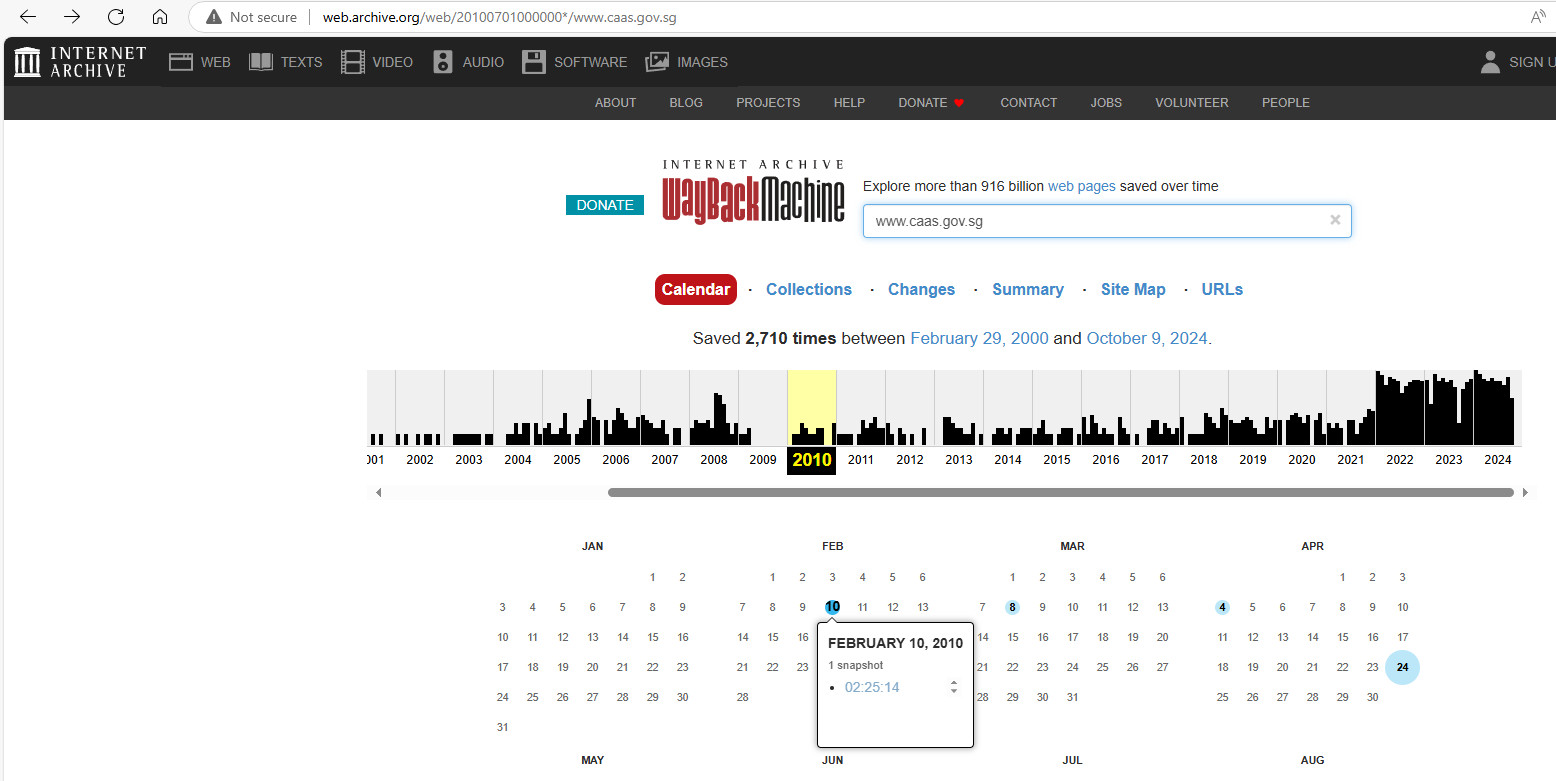
Task: Open the Web section icon
Action: click(x=180, y=62)
